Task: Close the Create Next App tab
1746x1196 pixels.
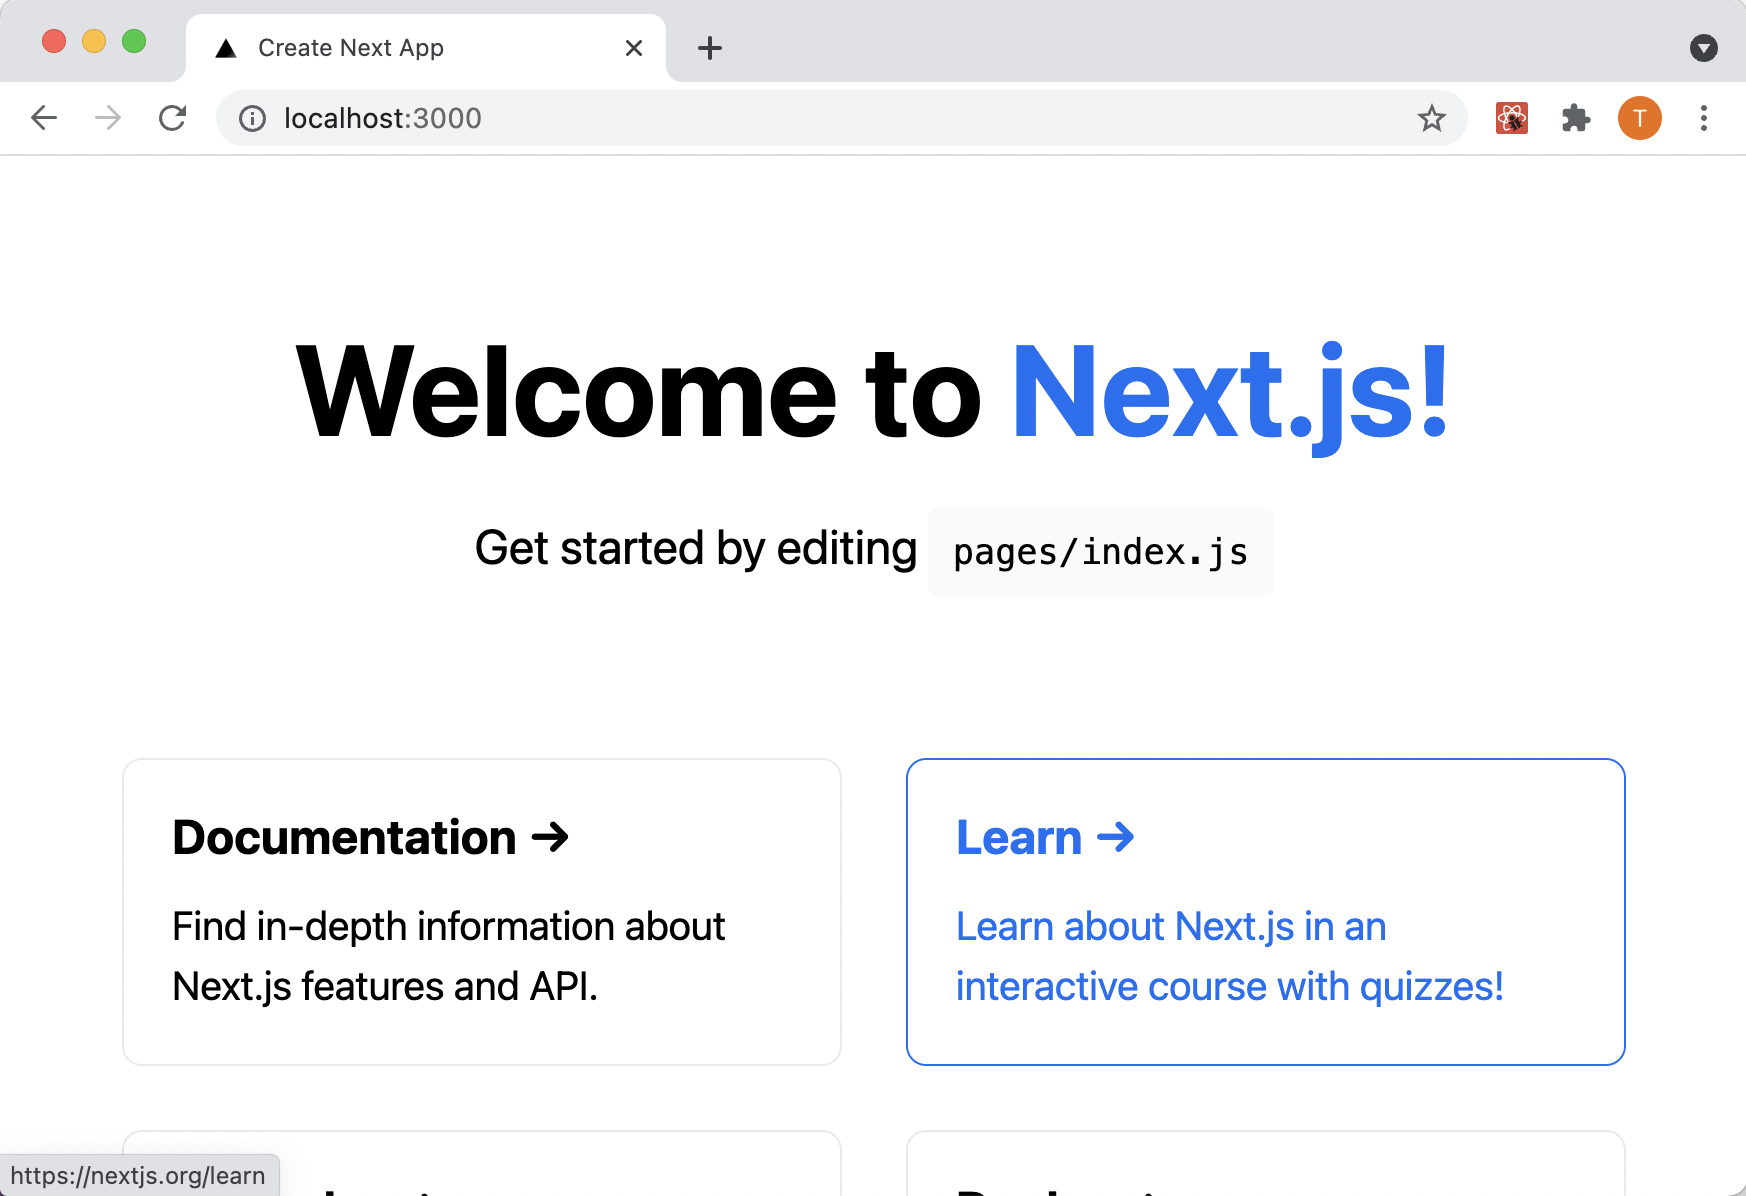Action: click(x=634, y=48)
